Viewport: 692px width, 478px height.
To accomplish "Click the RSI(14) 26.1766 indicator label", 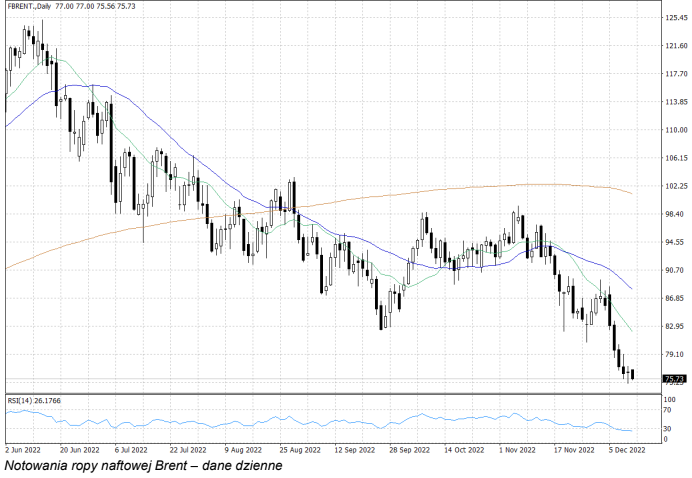I will [33, 401].
